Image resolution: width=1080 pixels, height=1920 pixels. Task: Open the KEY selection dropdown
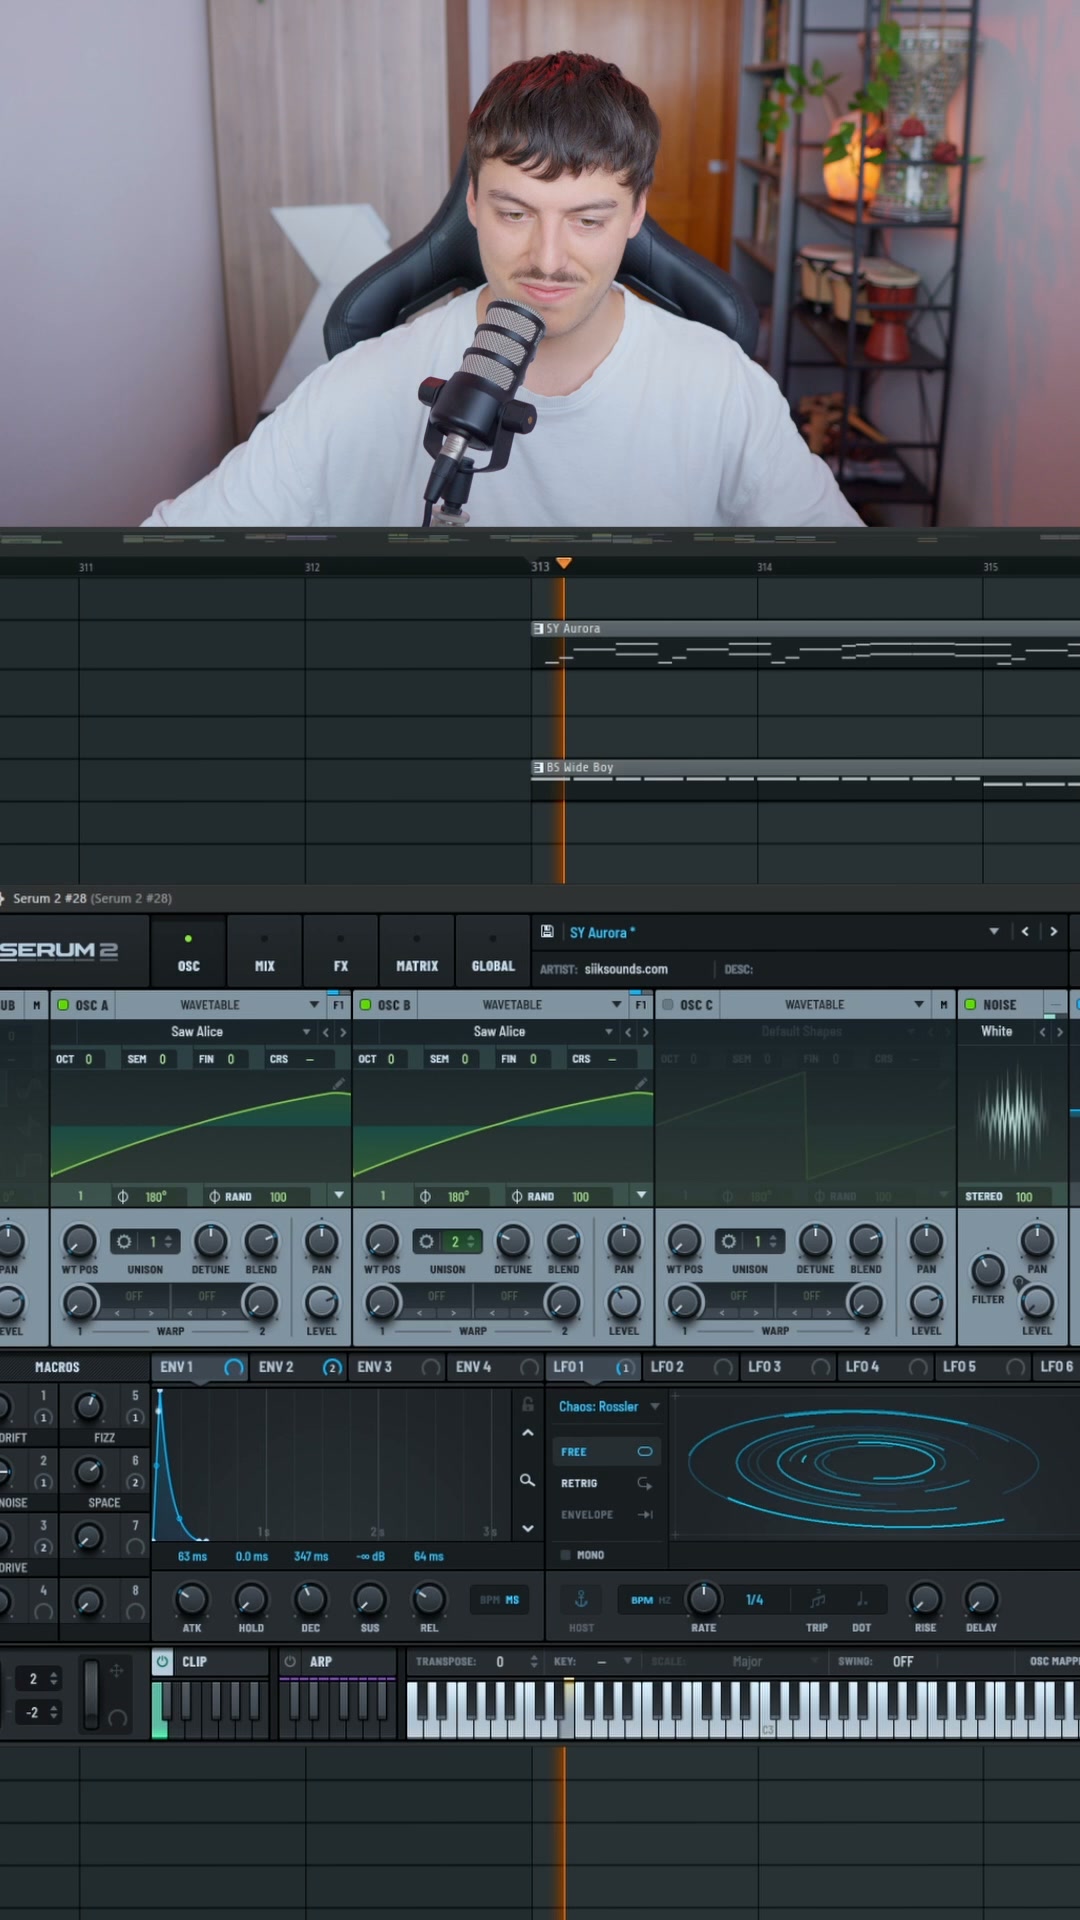click(614, 1662)
